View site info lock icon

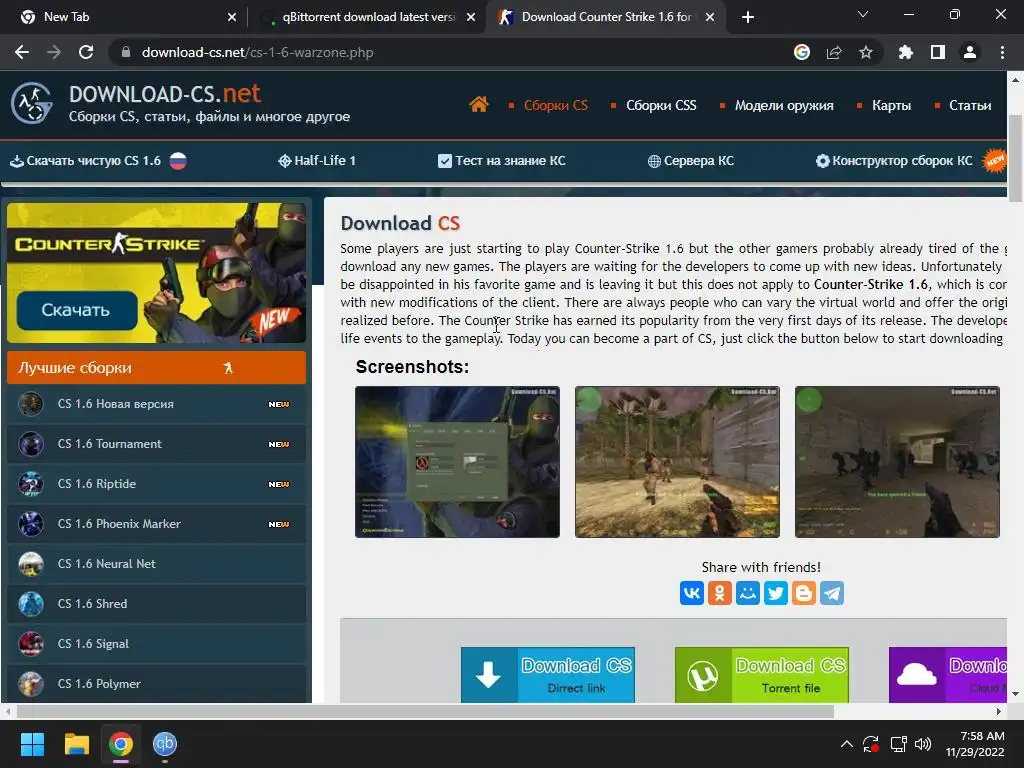coord(126,52)
